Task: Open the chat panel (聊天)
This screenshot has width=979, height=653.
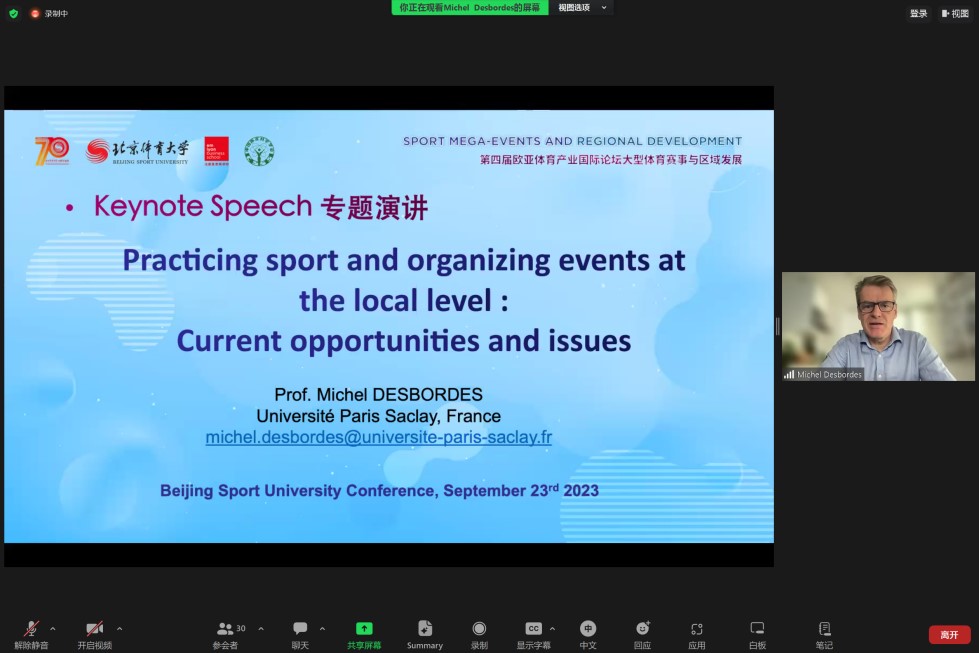Action: (300, 629)
